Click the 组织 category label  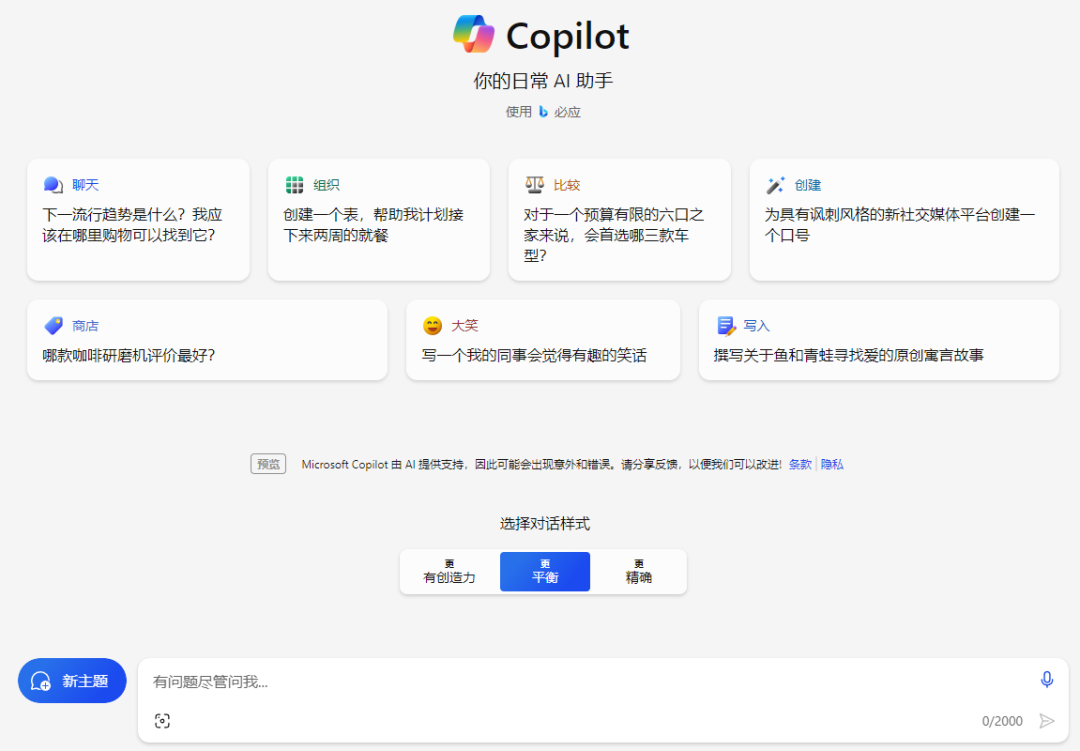tap(326, 185)
